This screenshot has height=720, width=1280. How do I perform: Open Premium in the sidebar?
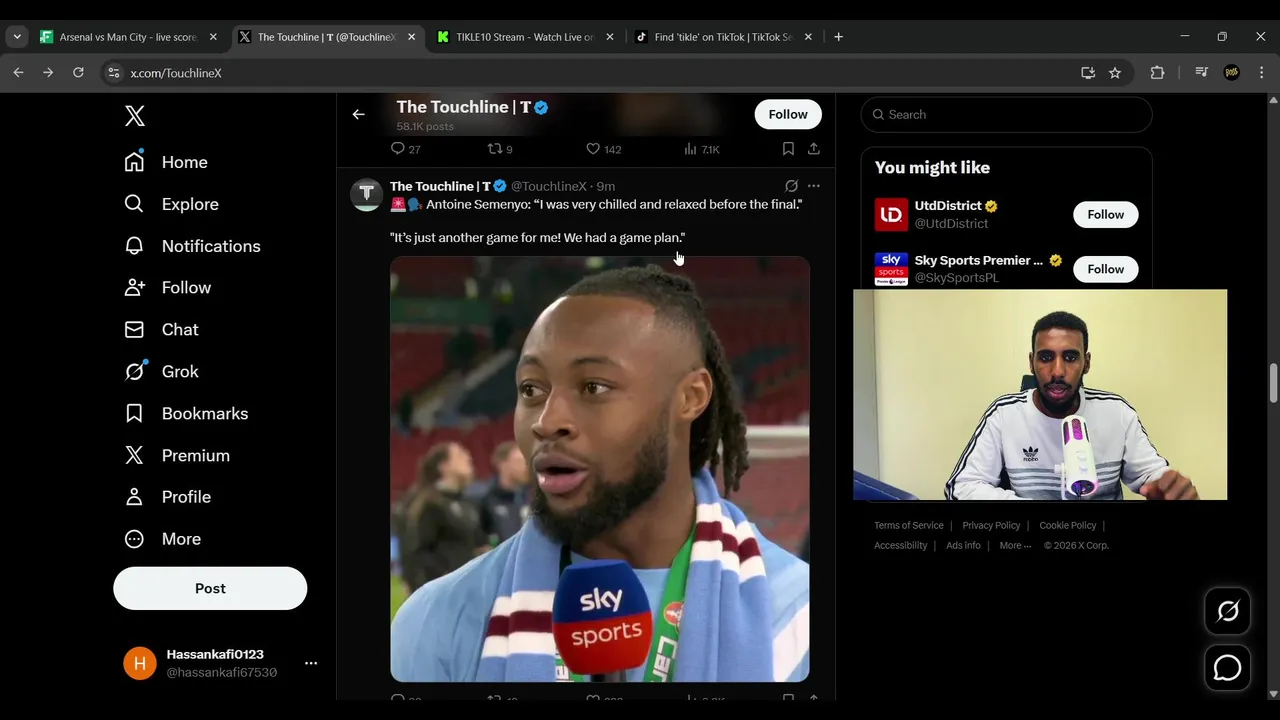coord(177,456)
